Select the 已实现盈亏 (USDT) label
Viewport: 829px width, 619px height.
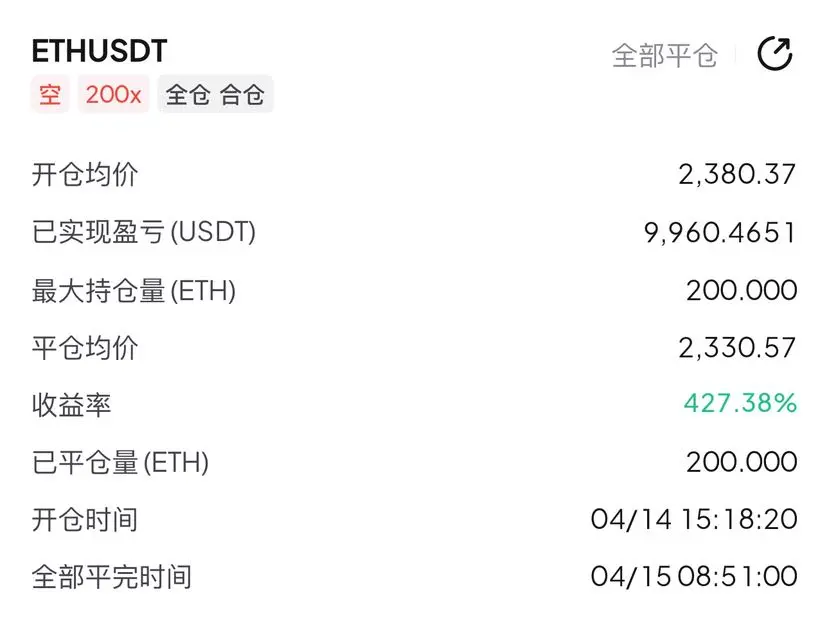[144, 232]
